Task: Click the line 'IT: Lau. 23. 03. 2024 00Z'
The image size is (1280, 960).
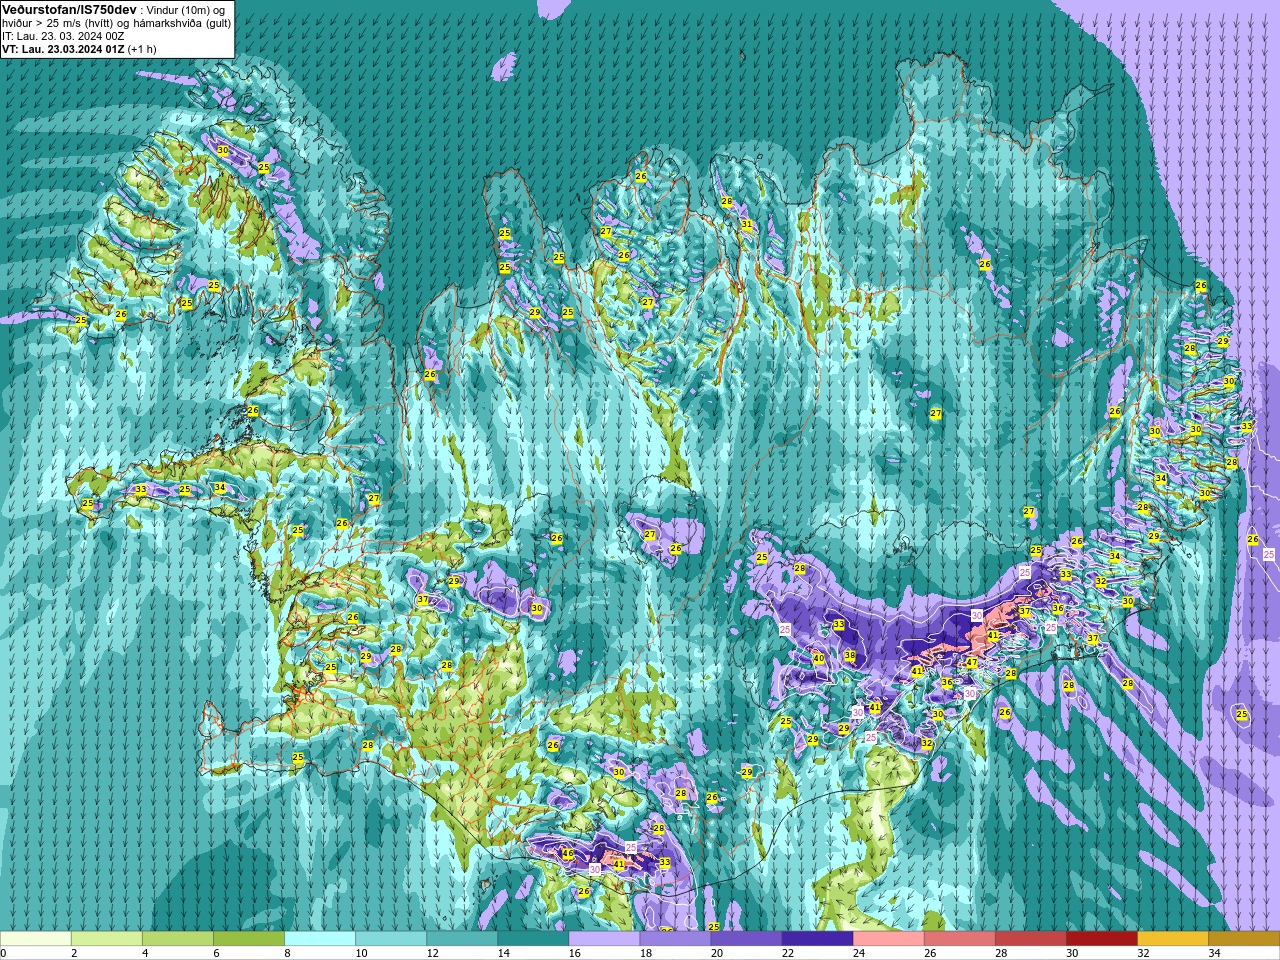Action: [63, 36]
